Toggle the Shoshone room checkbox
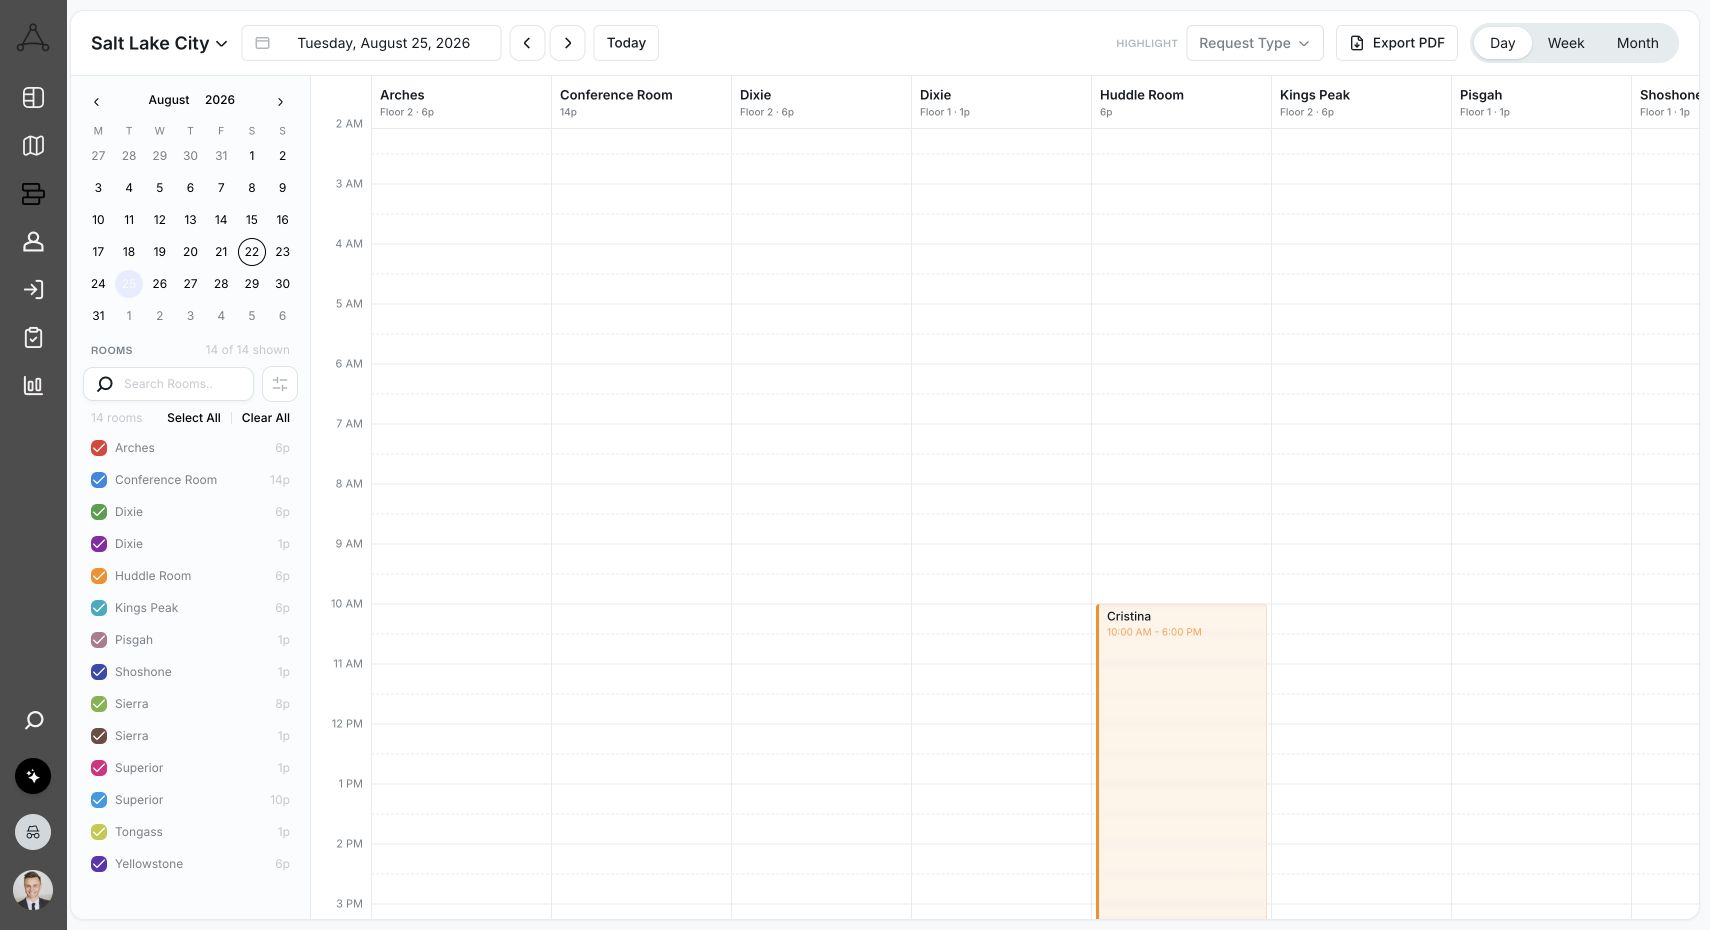The height and width of the screenshot is (930, 1710). pos(99,672)
